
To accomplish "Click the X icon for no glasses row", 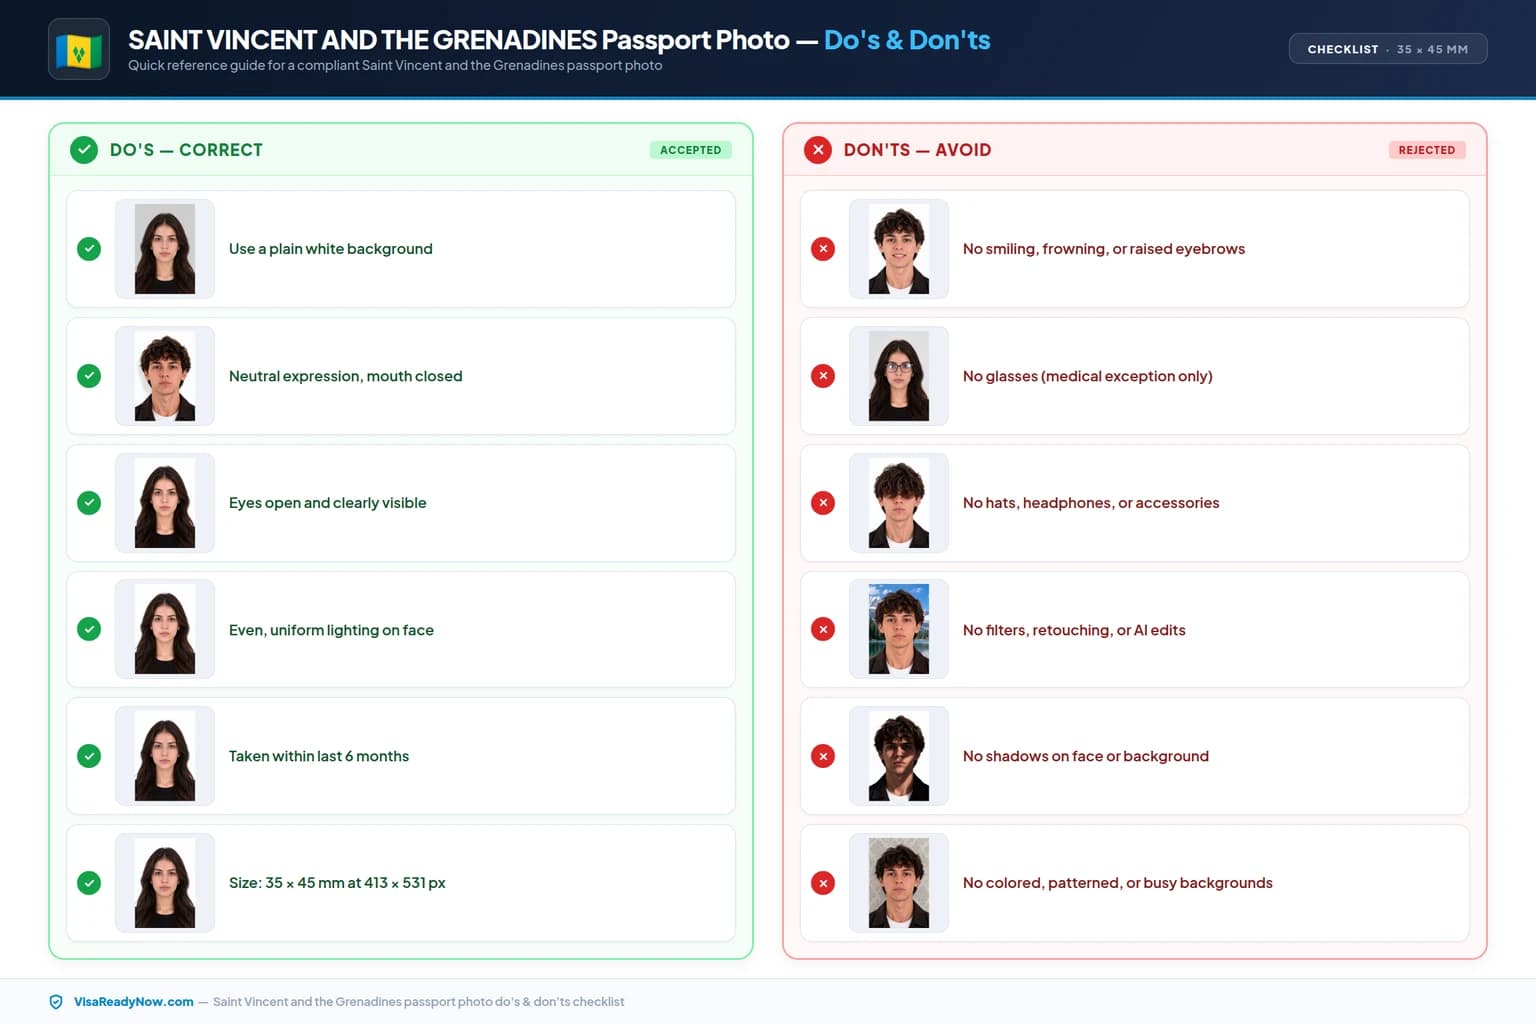I will (x=823, y=376).
